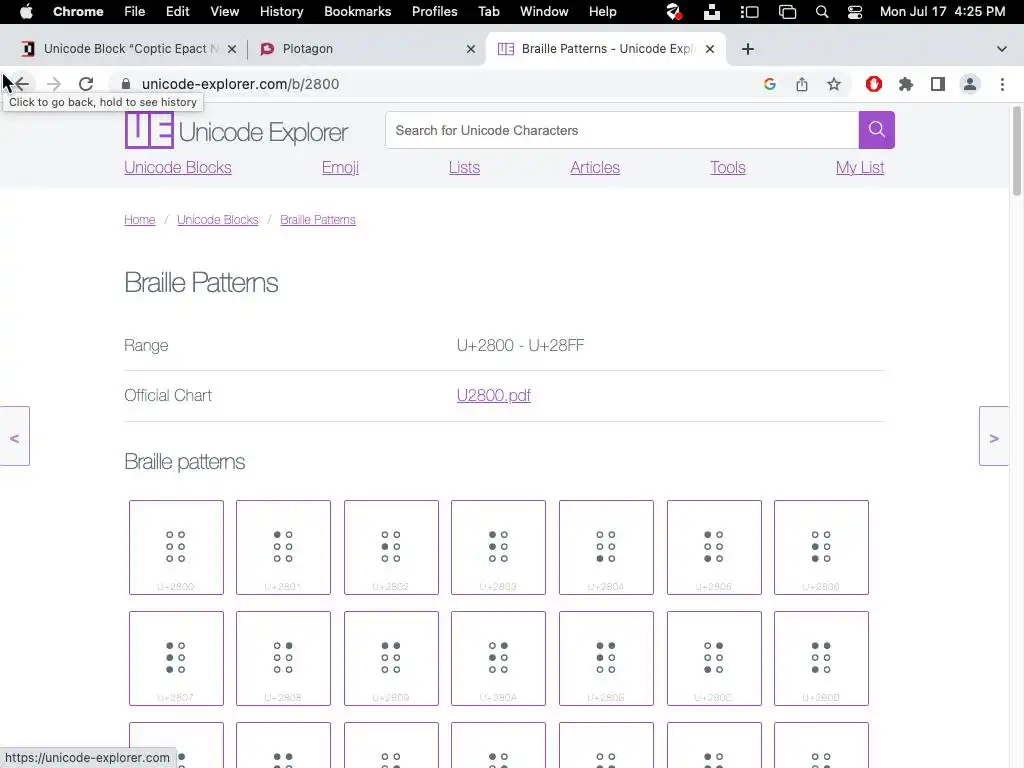1024x768 pixels.
Task: Open the Emoji nav link
Action: [340, 167]
